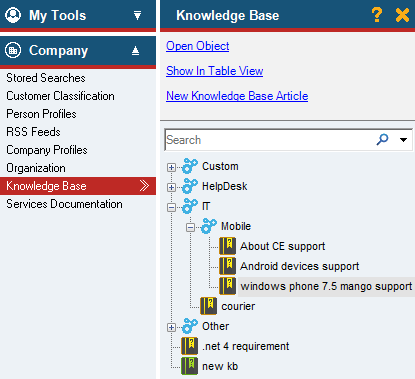This screenshot has width=415, height=379.
Task: Open Person Profiles
Action: click(x=41, y=114)
